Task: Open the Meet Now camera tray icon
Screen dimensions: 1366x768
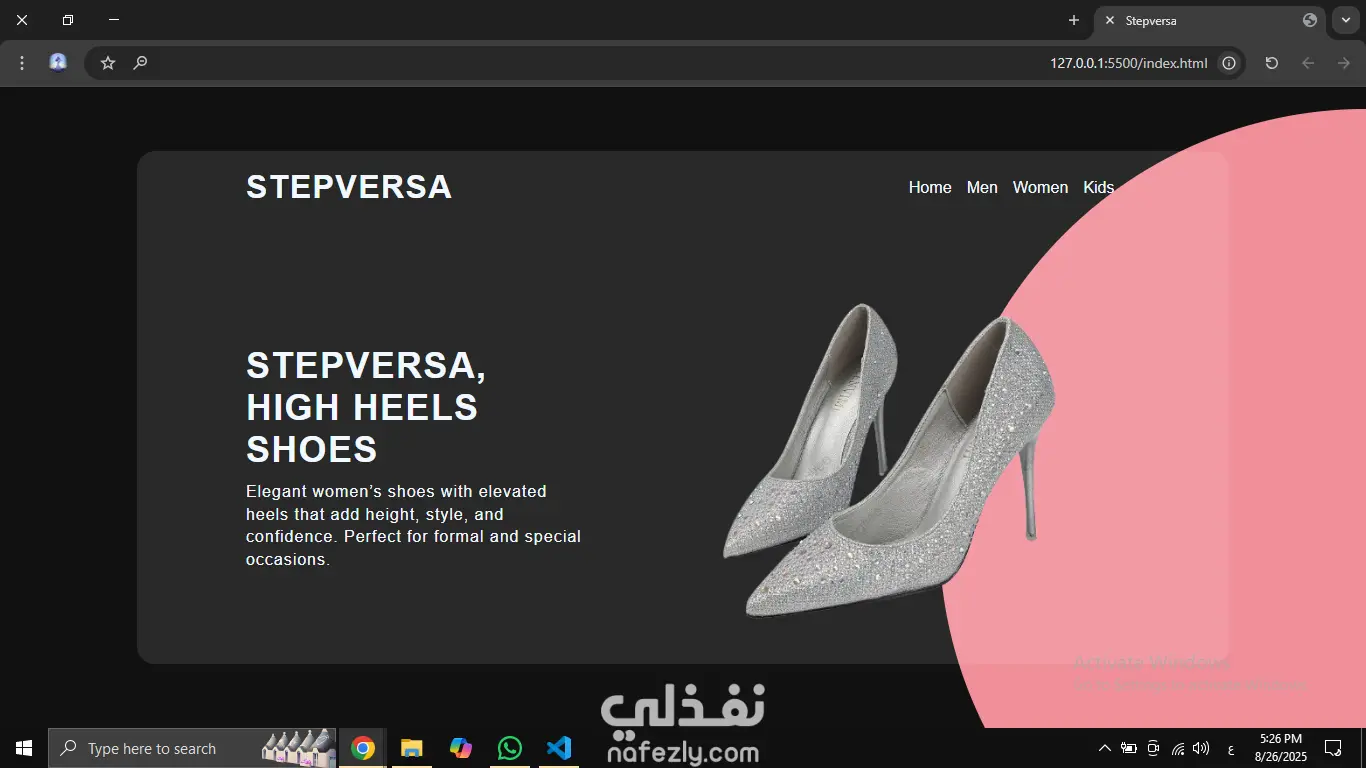Action: click(x=1153, y=748)
